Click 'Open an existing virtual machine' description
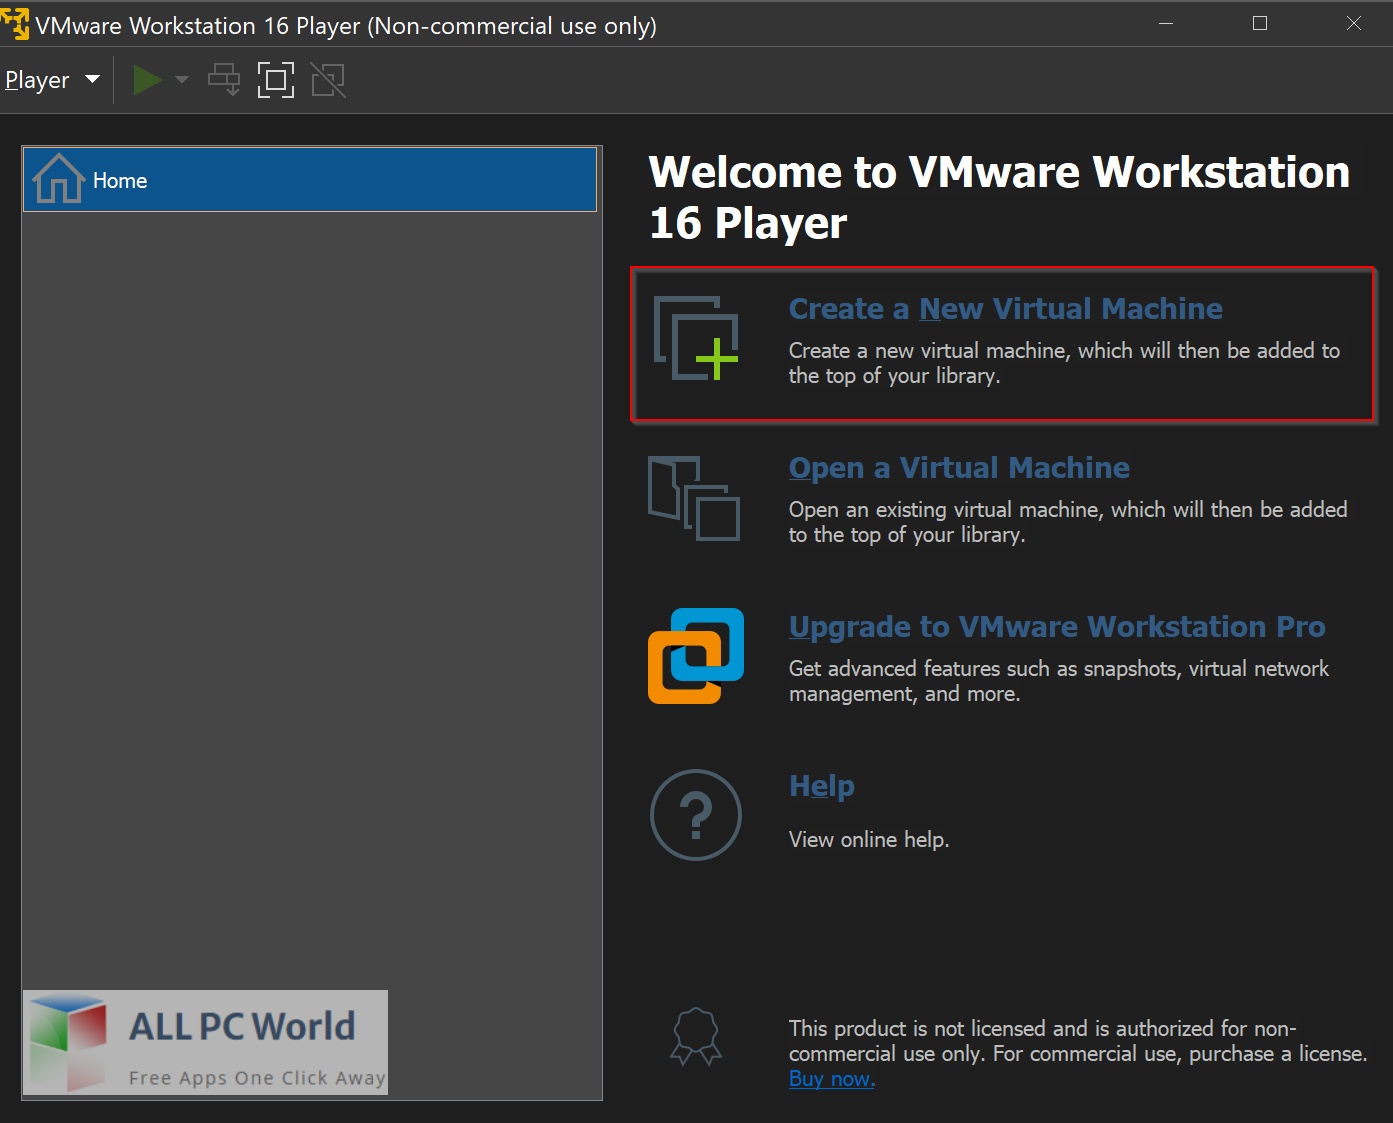1393x1123 pixels. coord(1068,522)
